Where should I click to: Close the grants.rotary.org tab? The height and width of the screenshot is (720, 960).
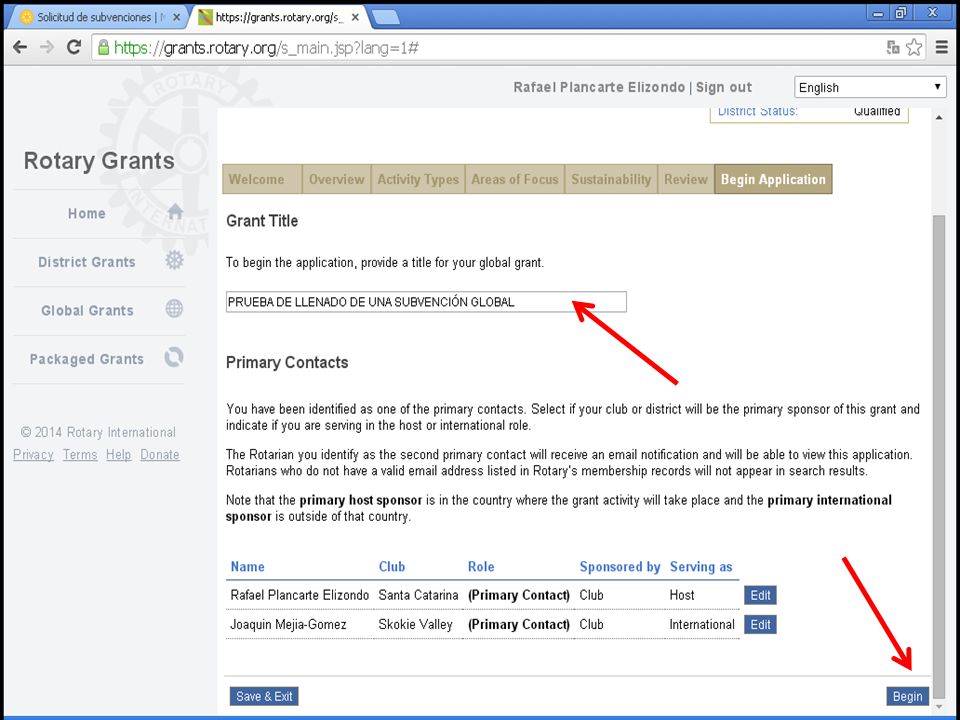pyautogui.click(x=355, y=17)
